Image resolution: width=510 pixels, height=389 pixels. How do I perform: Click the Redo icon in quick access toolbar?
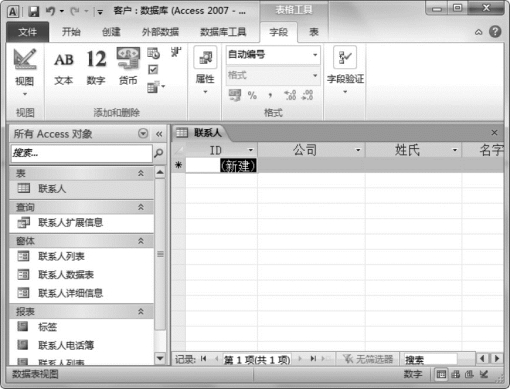click(75, 11)
